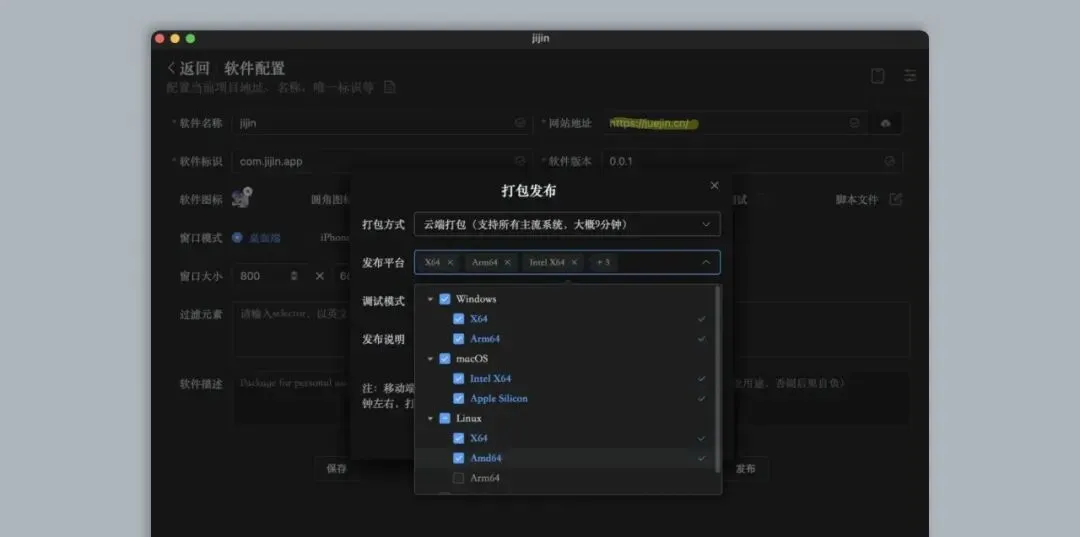The height and width of the screenshot is (537, 1080).
Task: Remove the Intel X64 tag chip
Action: coord(574,262)
